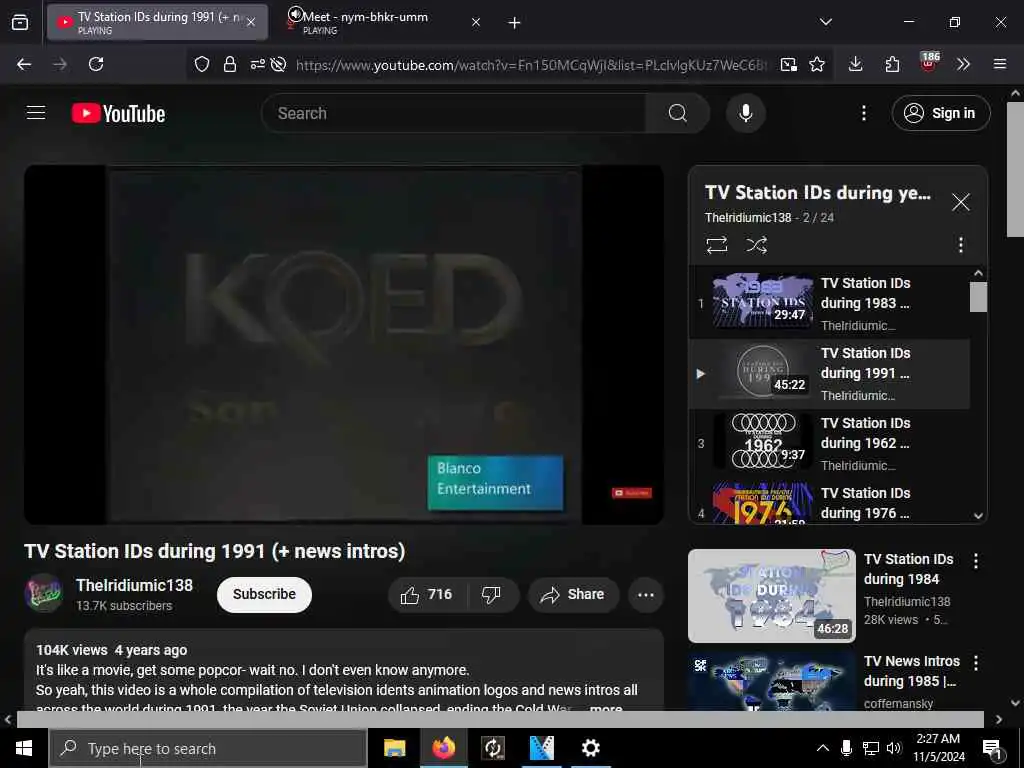Toggle playlist shuffle button
The image size is (1024, 768).
[756, 245]
